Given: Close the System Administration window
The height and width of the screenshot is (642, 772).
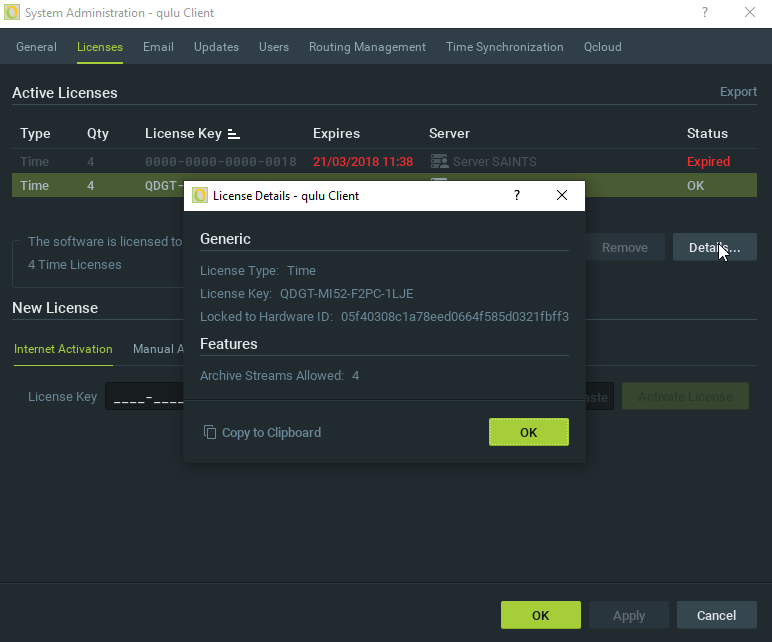Looking at the screenshot, I should [x=749, y=12].
